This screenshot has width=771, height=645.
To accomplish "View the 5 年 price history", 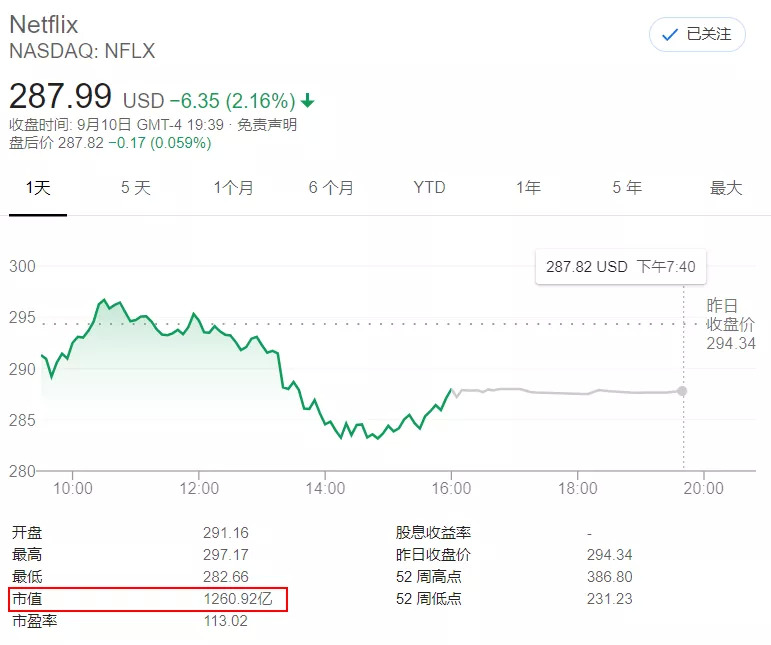I will pyautogui.click(x=626, y=188).
